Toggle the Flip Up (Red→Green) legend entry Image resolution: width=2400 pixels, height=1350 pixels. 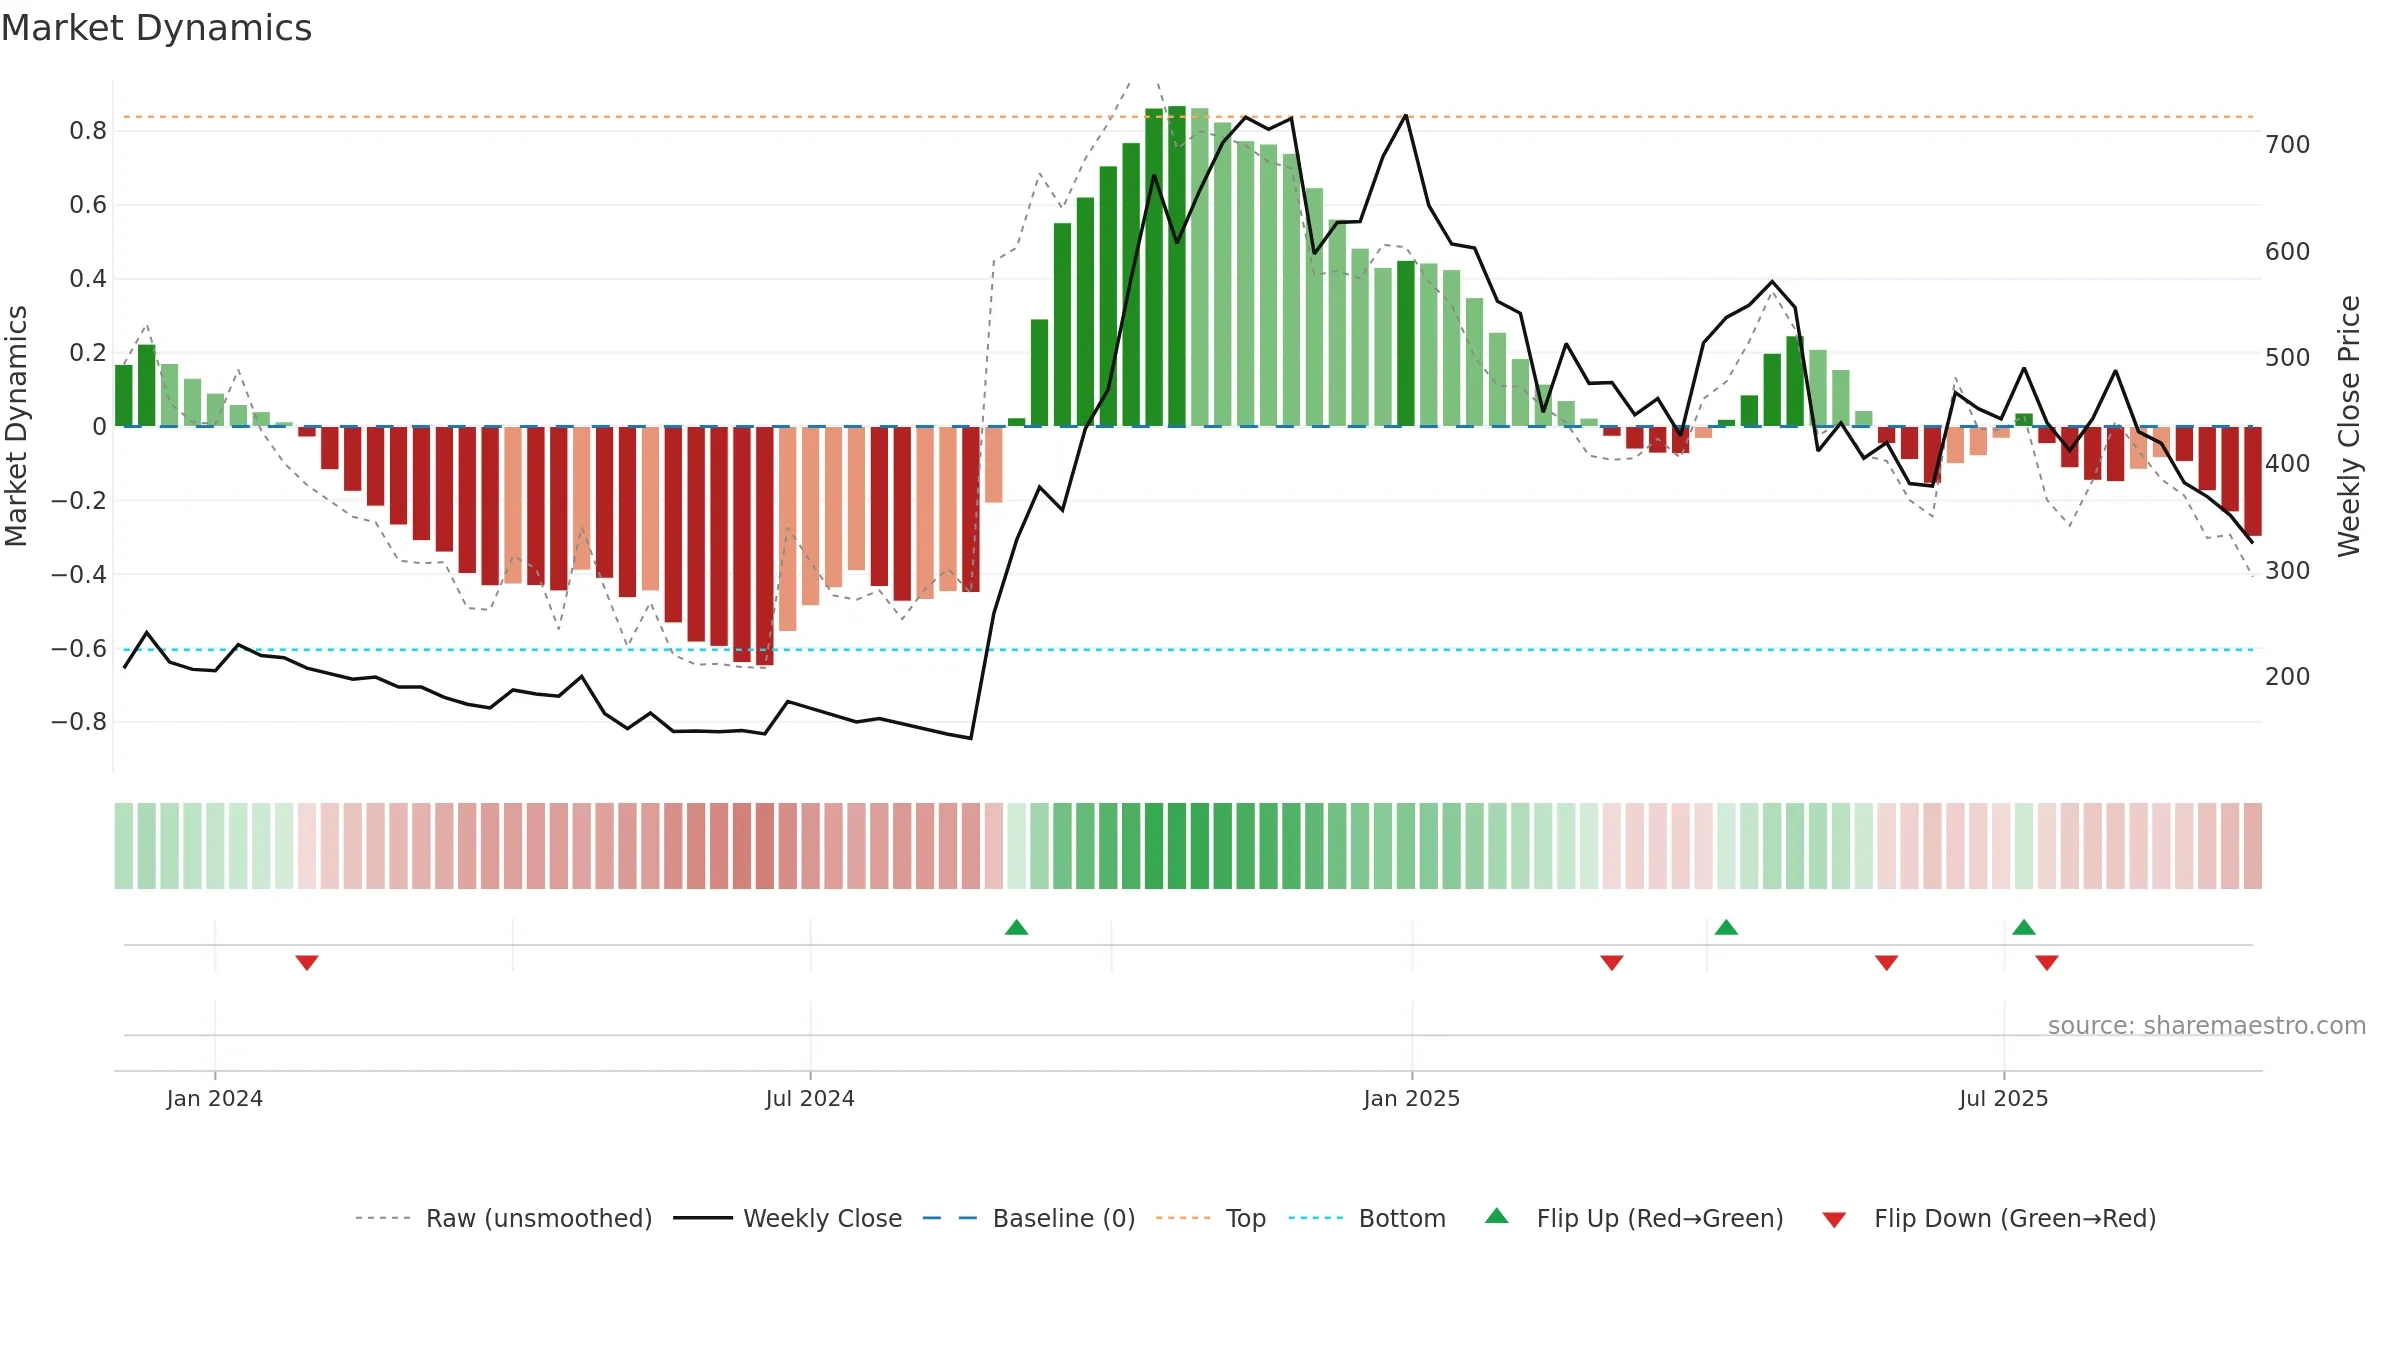coord(1634,1218)
